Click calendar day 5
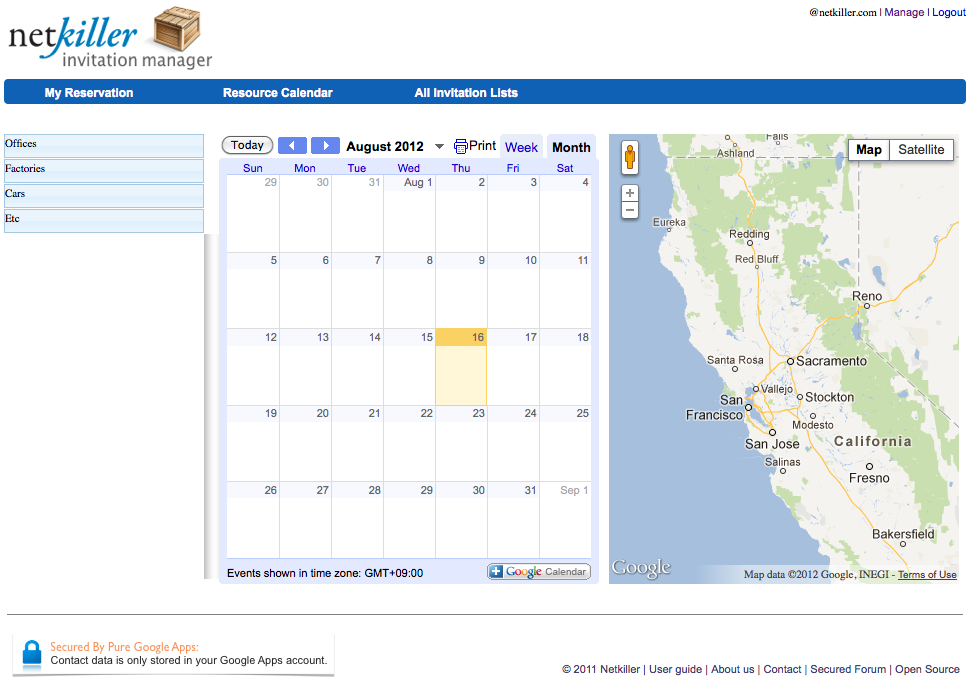 click(253, 291)
